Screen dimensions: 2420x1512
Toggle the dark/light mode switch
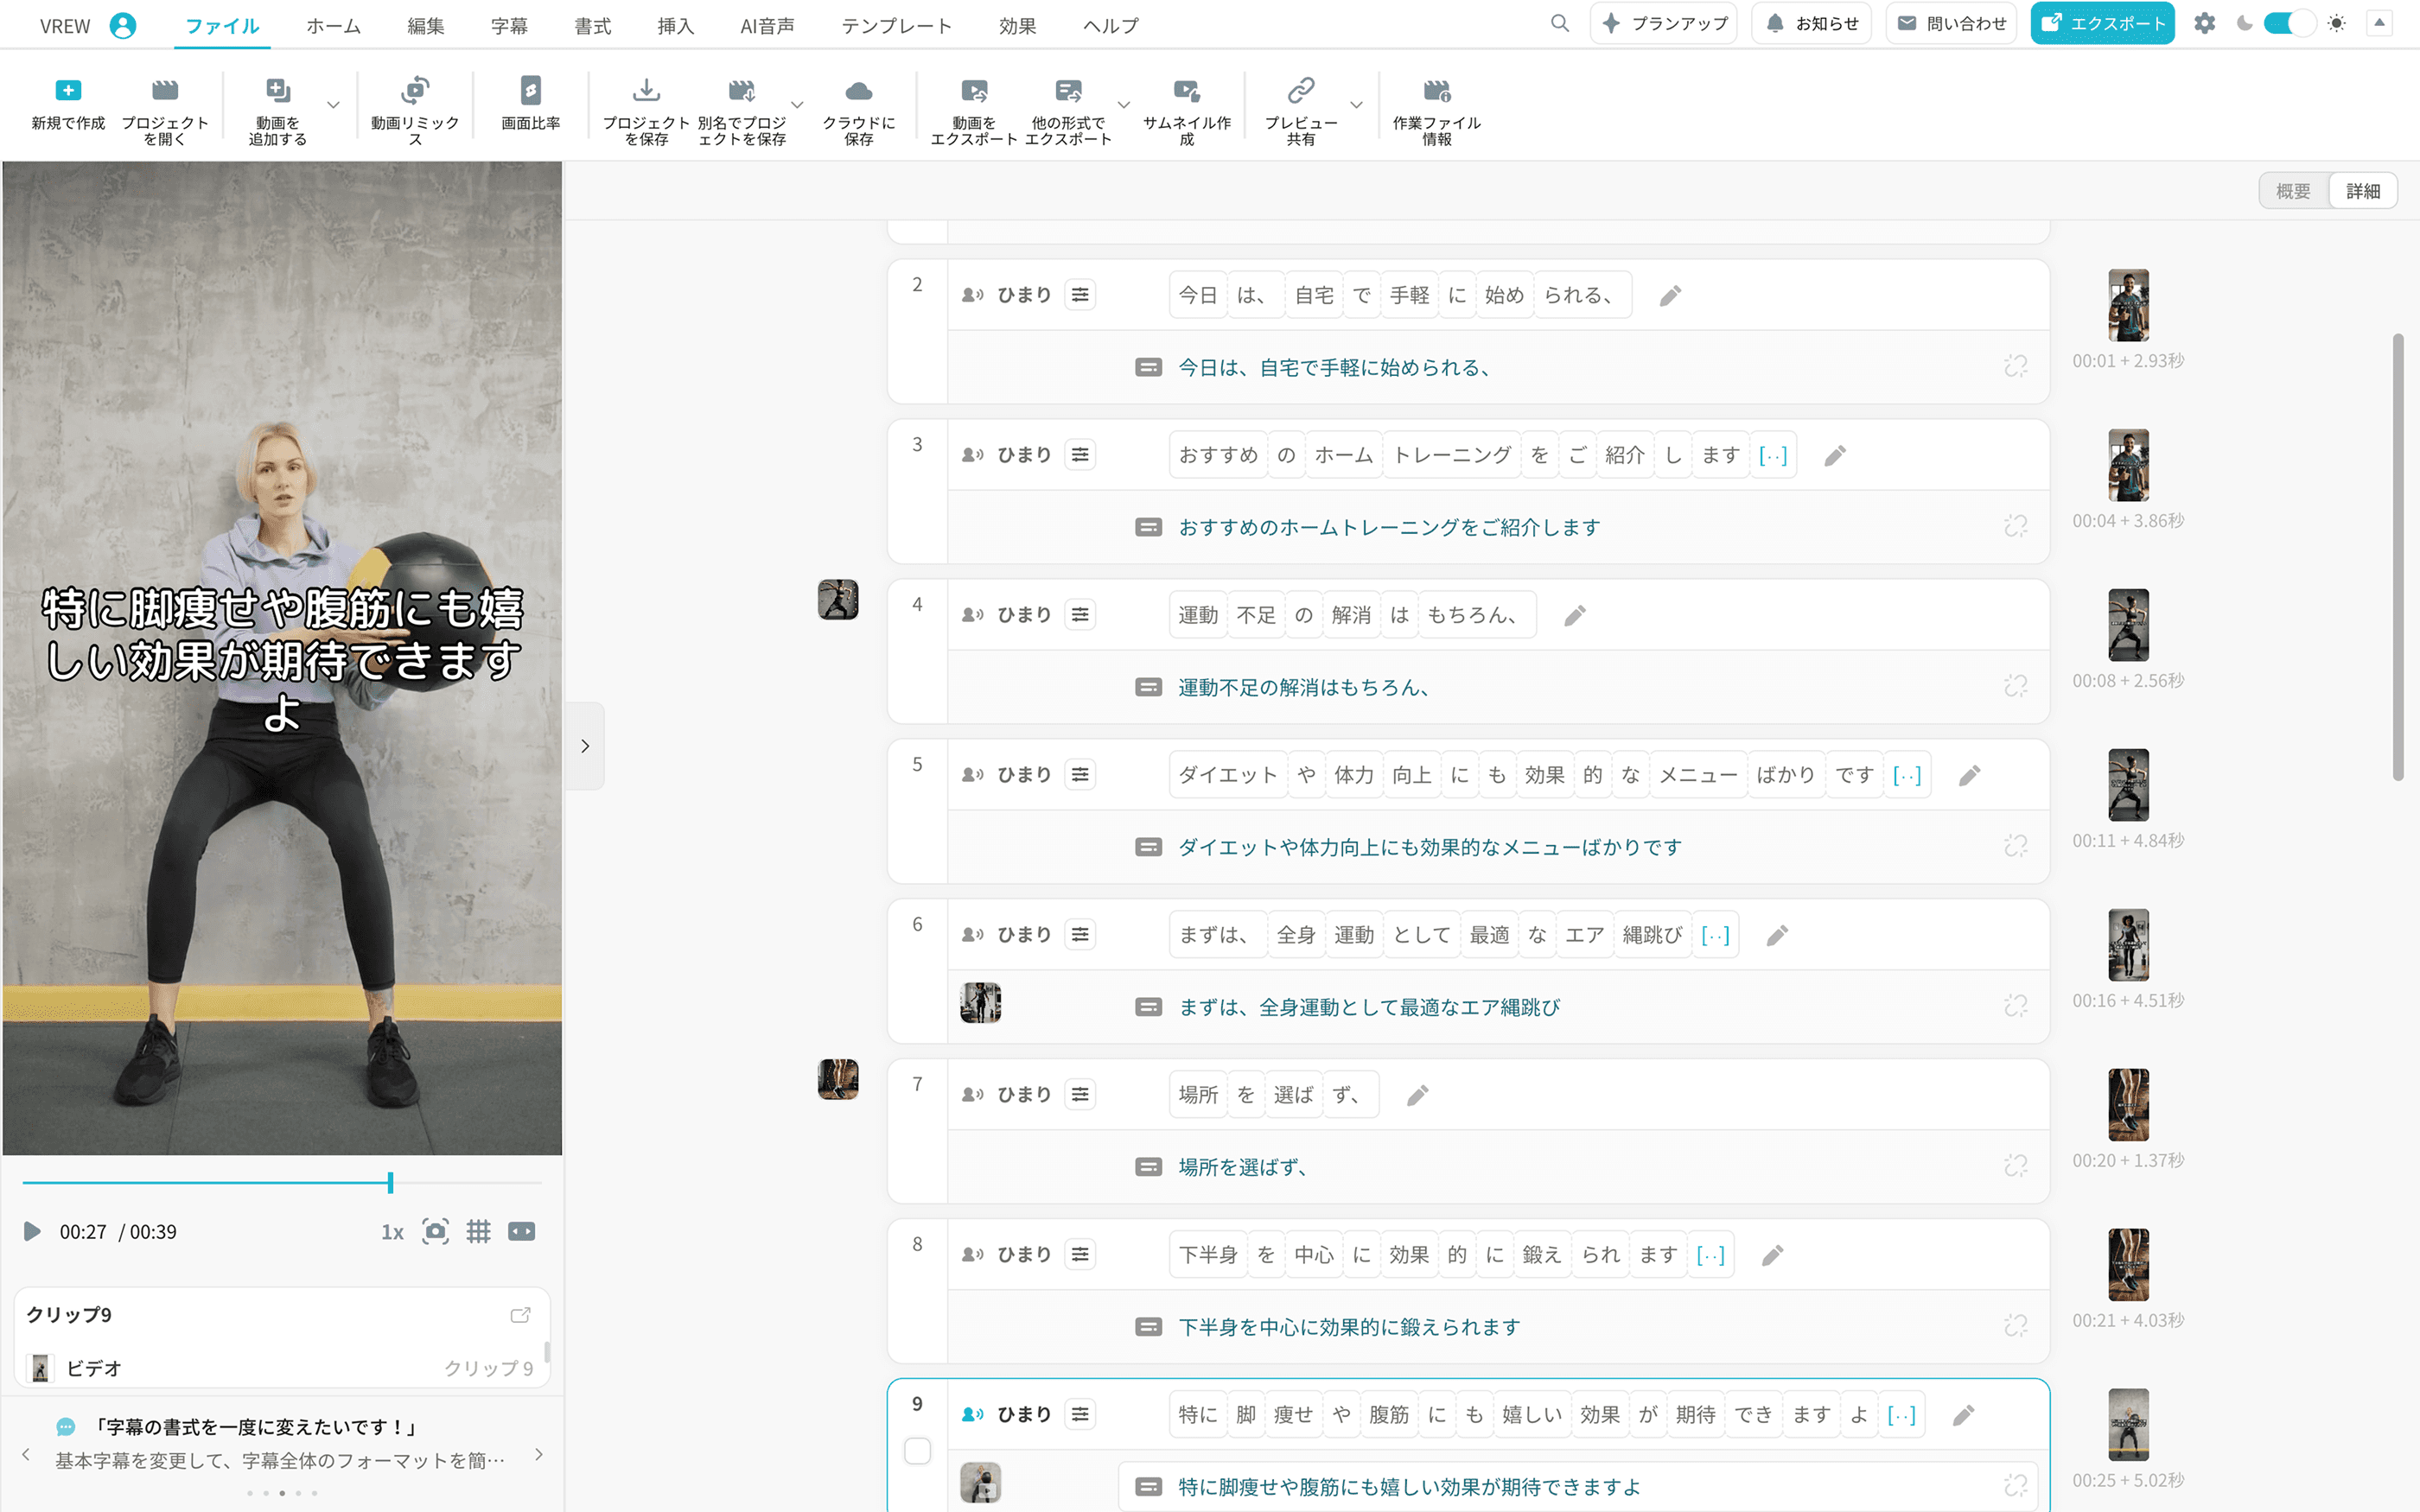click(2289, 24)
